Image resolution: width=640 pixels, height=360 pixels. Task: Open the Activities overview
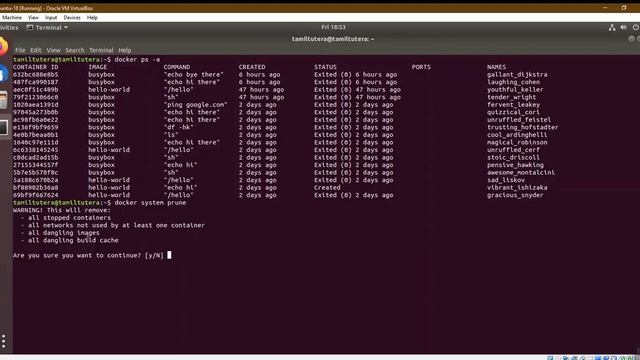[x=9, y=27]
